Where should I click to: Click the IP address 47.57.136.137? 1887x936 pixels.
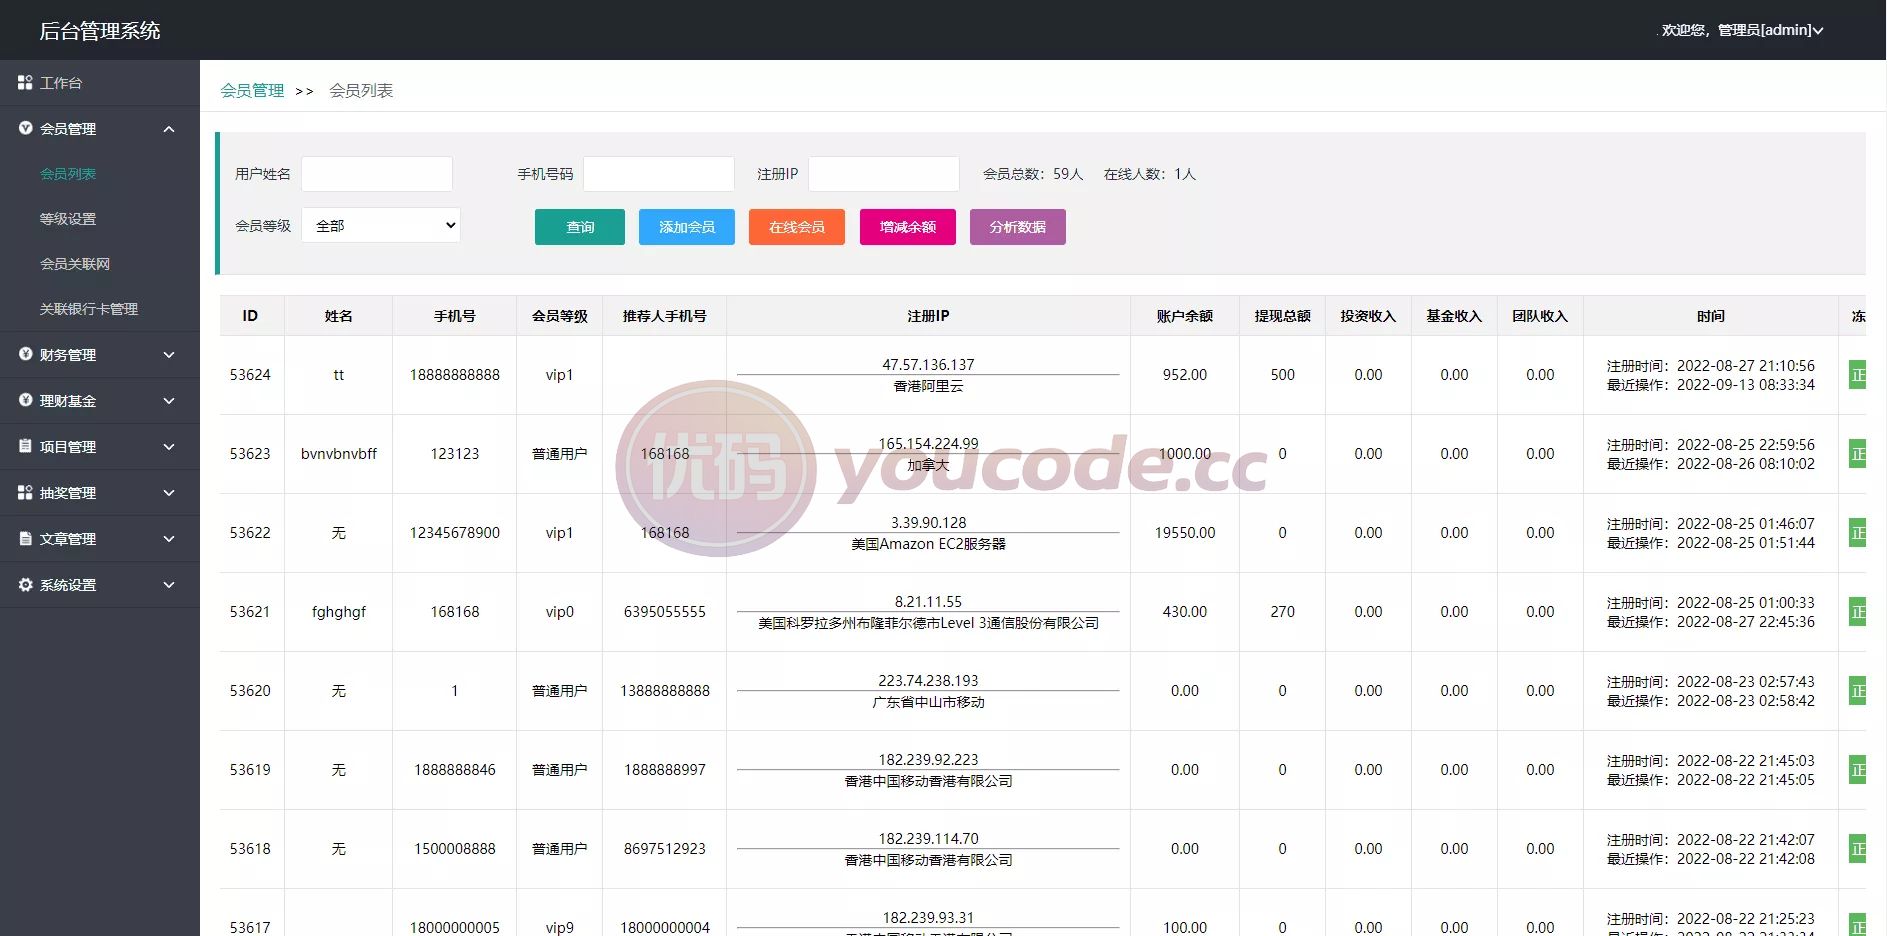[x=928, y=365]
